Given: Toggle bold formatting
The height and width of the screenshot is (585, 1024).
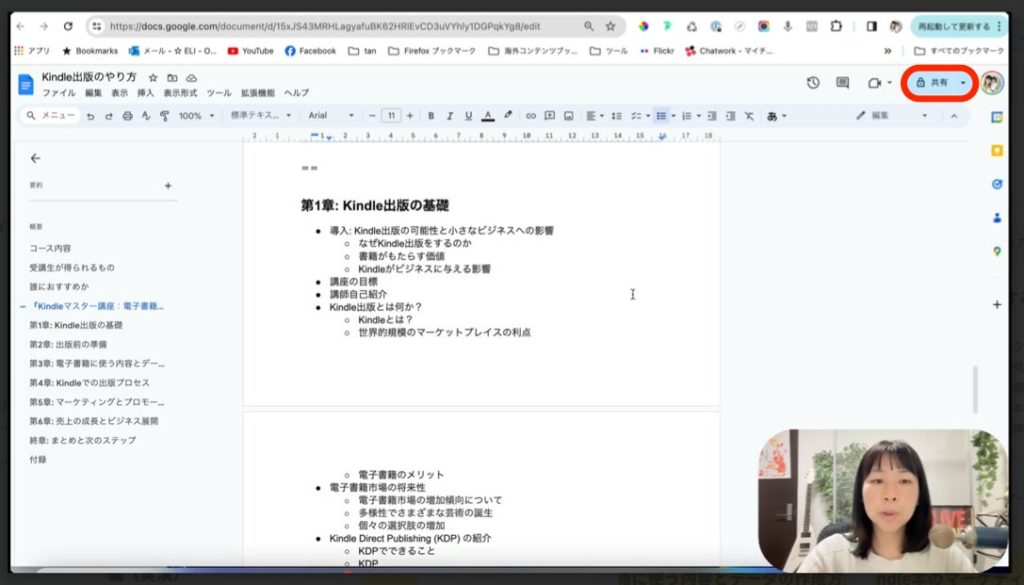Looking at the screenshot, I should [431, 116].
